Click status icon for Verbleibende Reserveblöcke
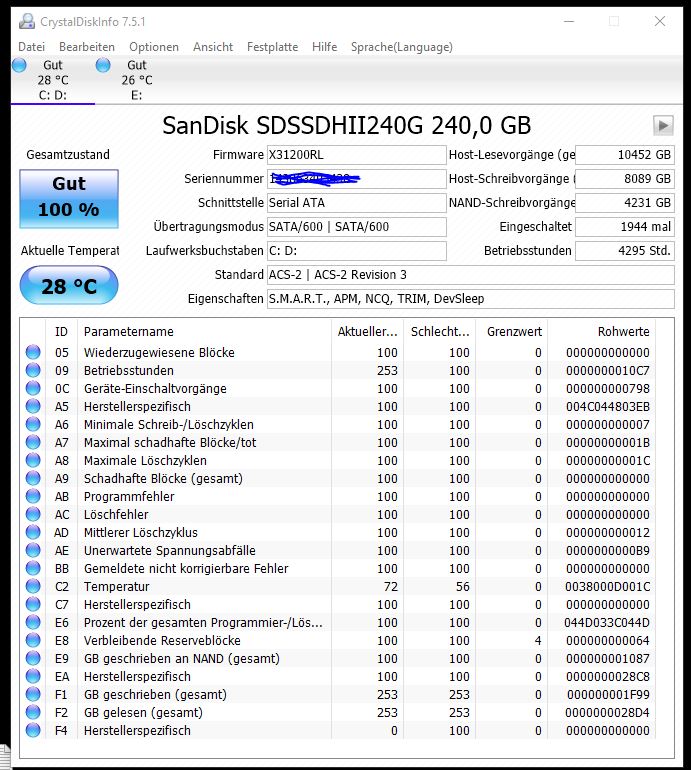The height and width of the screenshot is (770, 691). tap(33, 640)
